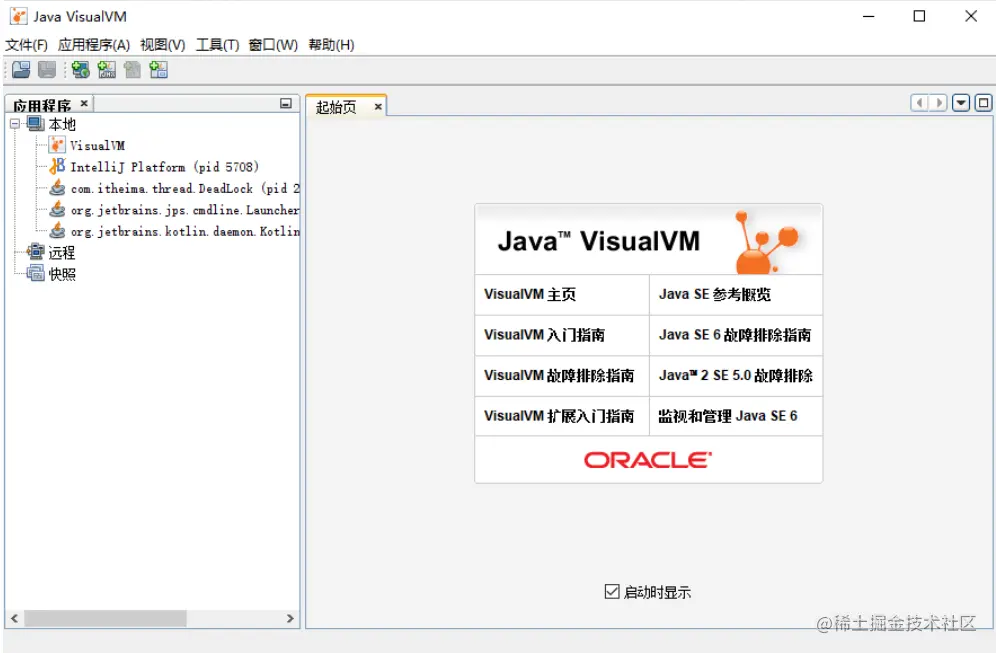Click the scrollbar left arrow
996x653 pixels.
[15, 618]
